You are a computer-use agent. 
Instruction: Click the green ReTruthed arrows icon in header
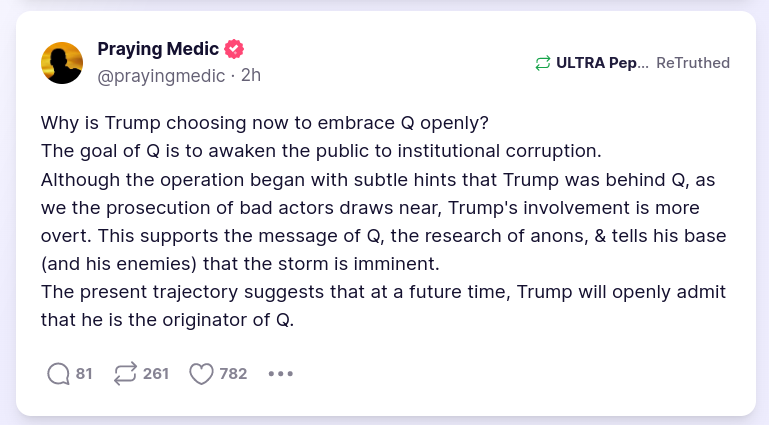click(543, 63)
